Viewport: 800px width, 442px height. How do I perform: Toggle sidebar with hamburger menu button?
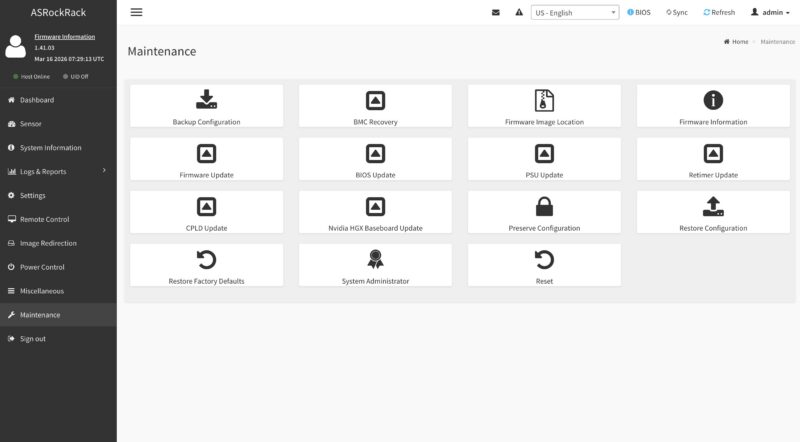[x=136, y=12]
